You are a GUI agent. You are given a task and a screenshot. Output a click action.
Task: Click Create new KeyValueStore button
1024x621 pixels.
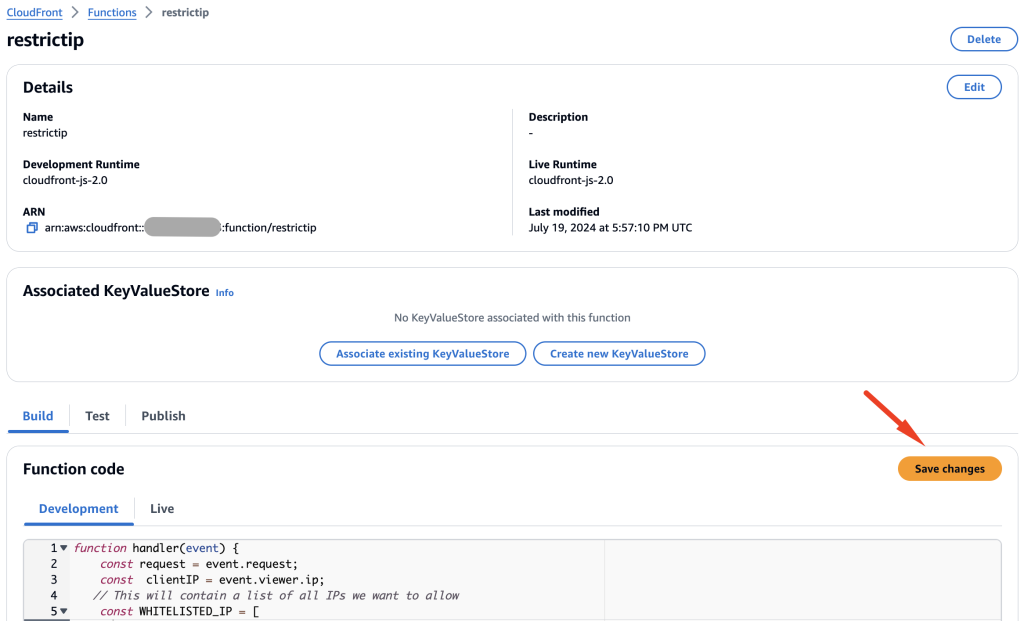point(619,353)
